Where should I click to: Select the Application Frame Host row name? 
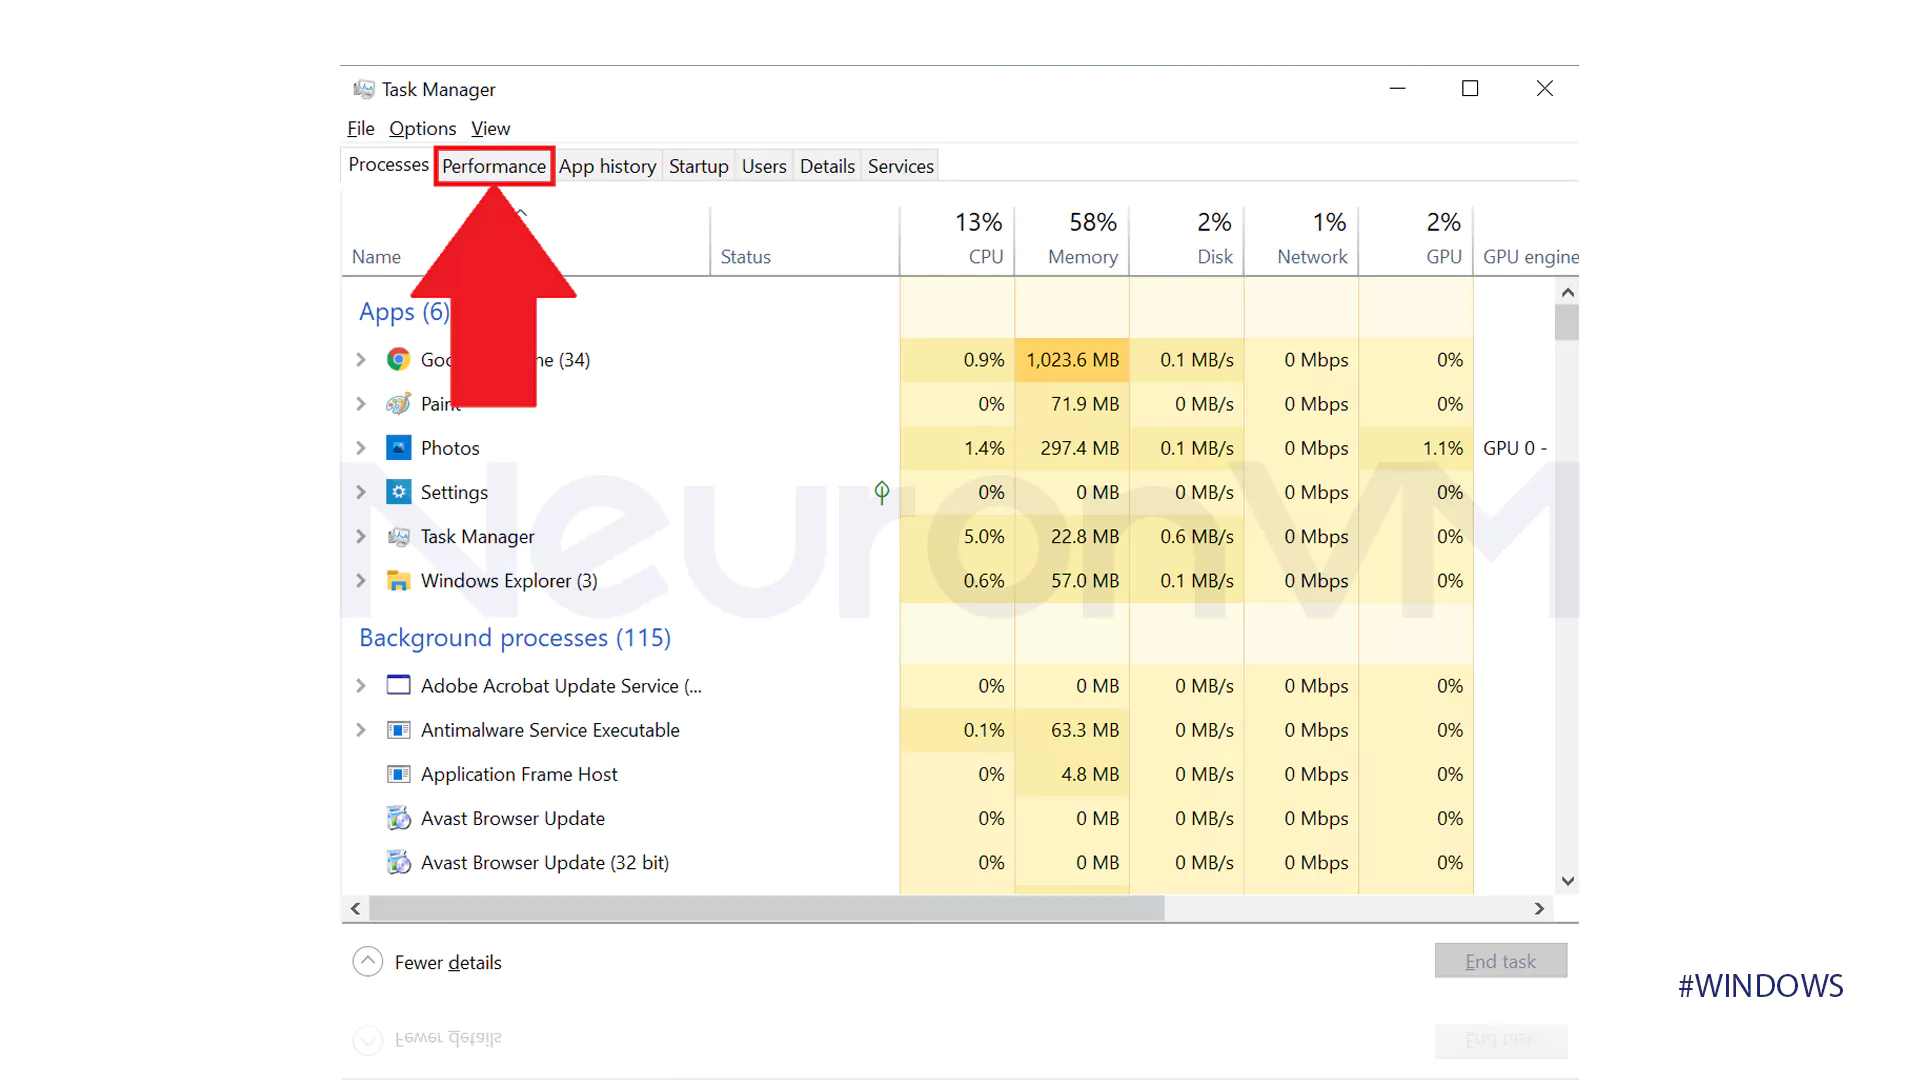click(519, 774)
